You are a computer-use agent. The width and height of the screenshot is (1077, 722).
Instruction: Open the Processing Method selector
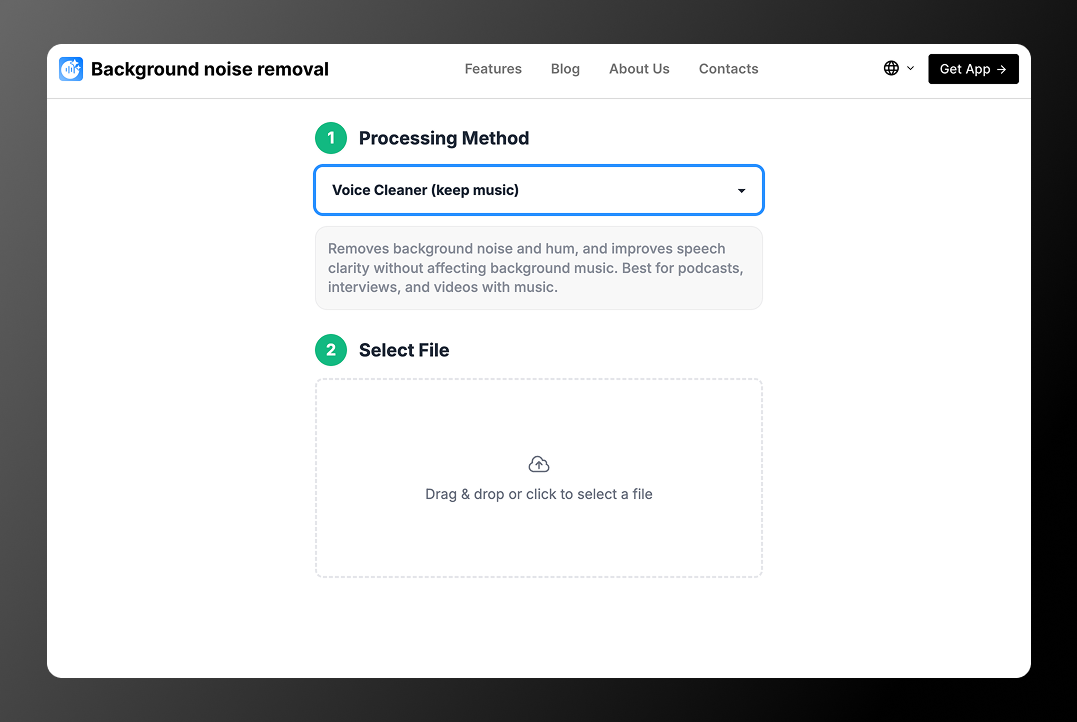point(538,190)
